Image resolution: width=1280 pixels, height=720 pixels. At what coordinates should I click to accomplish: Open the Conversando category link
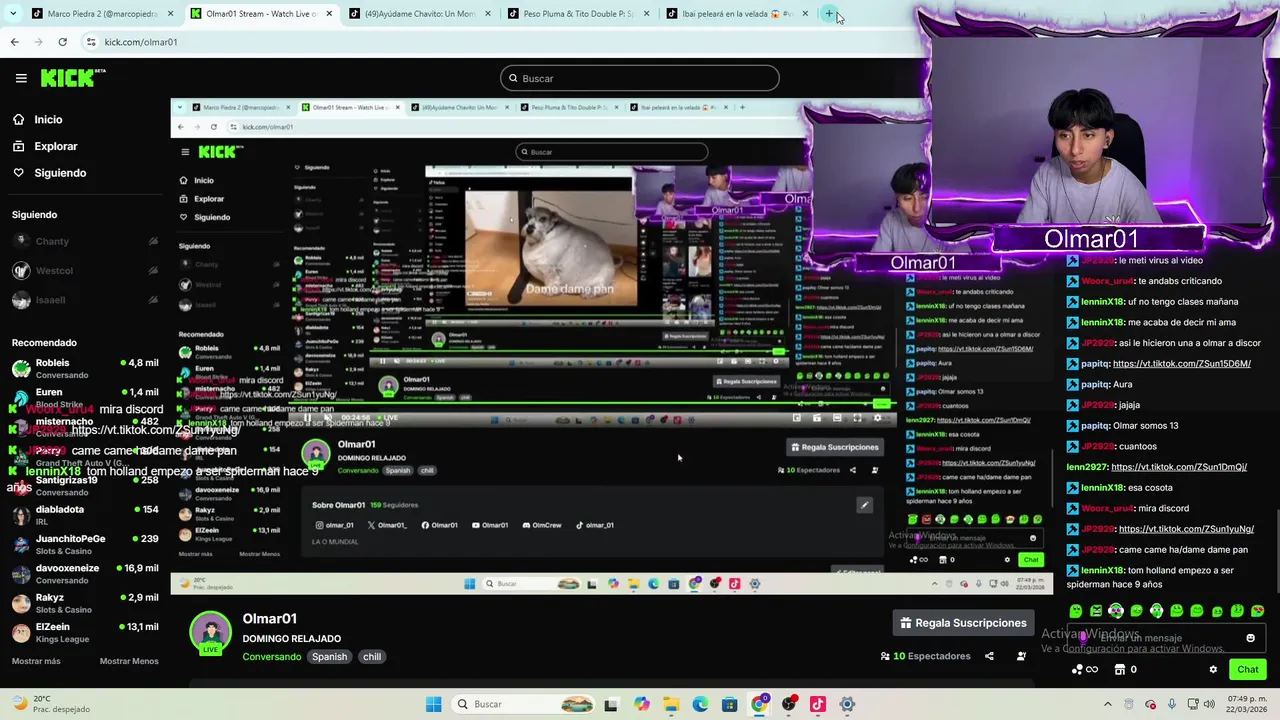tap(271, 657)
